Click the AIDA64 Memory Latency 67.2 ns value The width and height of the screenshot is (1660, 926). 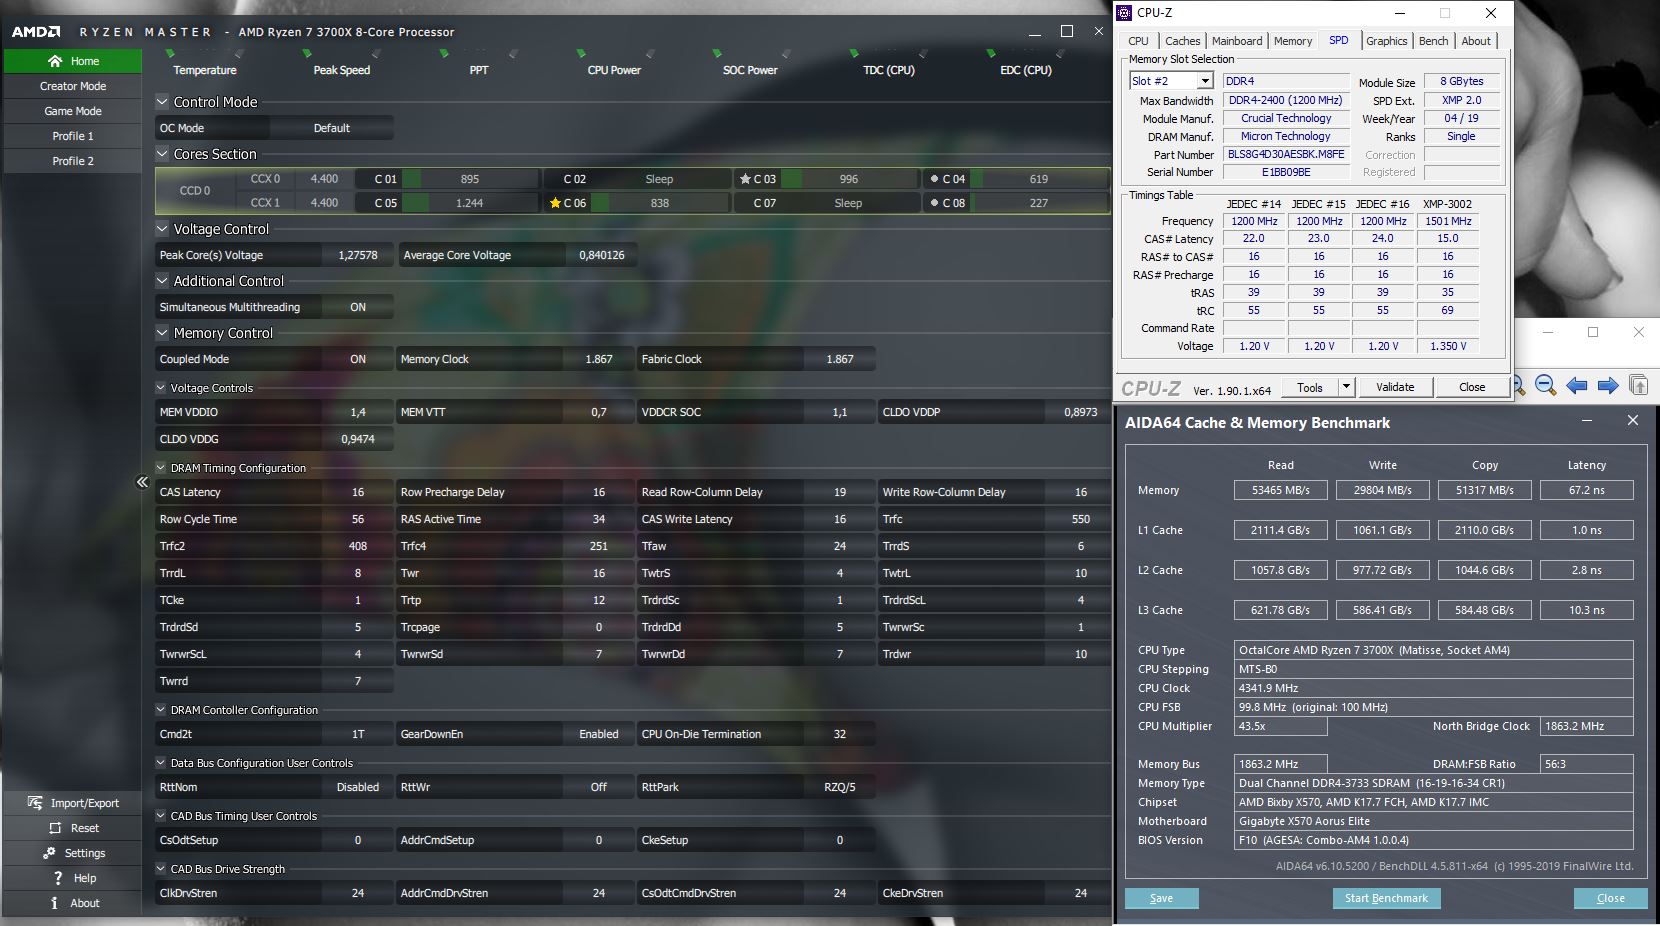(x=1586, y=490)
